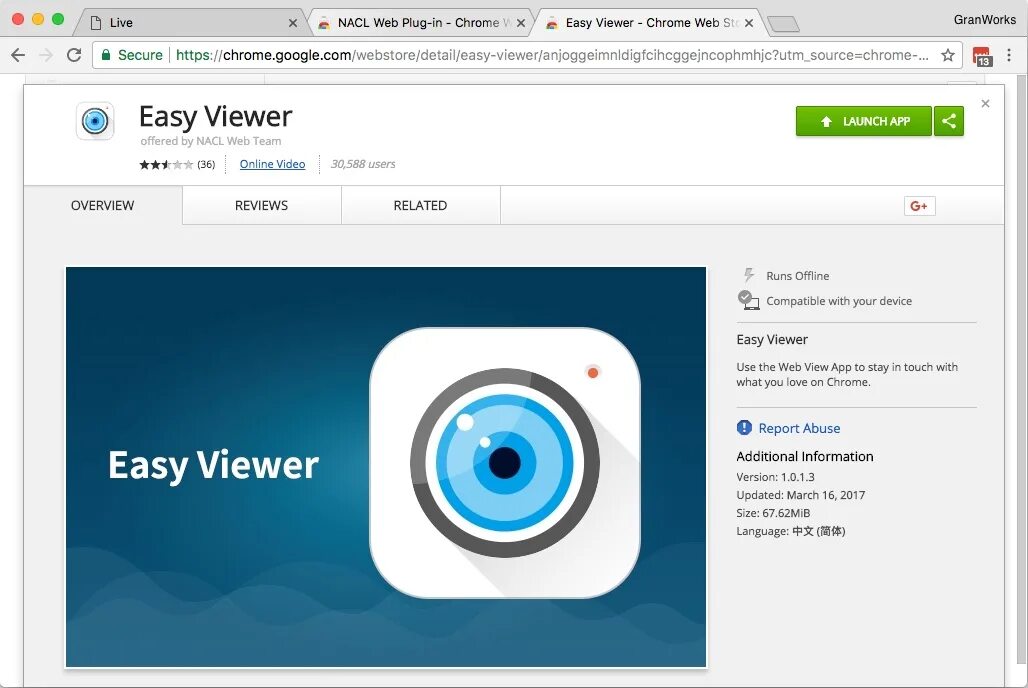
Task: Open the Overview tab
Action: pos(103,205)
